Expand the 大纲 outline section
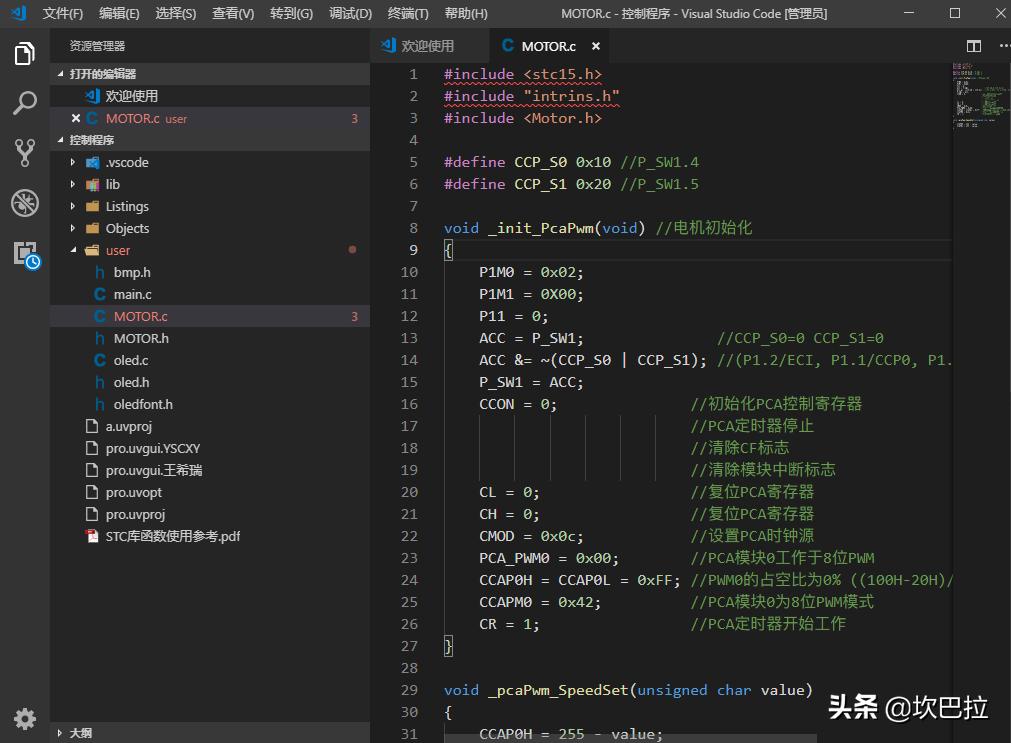 click(80, 733)
